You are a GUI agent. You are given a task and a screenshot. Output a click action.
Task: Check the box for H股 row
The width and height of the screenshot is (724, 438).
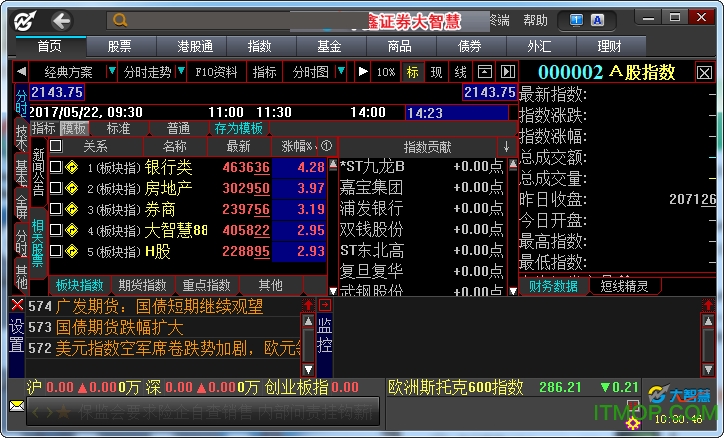(56, 251)
